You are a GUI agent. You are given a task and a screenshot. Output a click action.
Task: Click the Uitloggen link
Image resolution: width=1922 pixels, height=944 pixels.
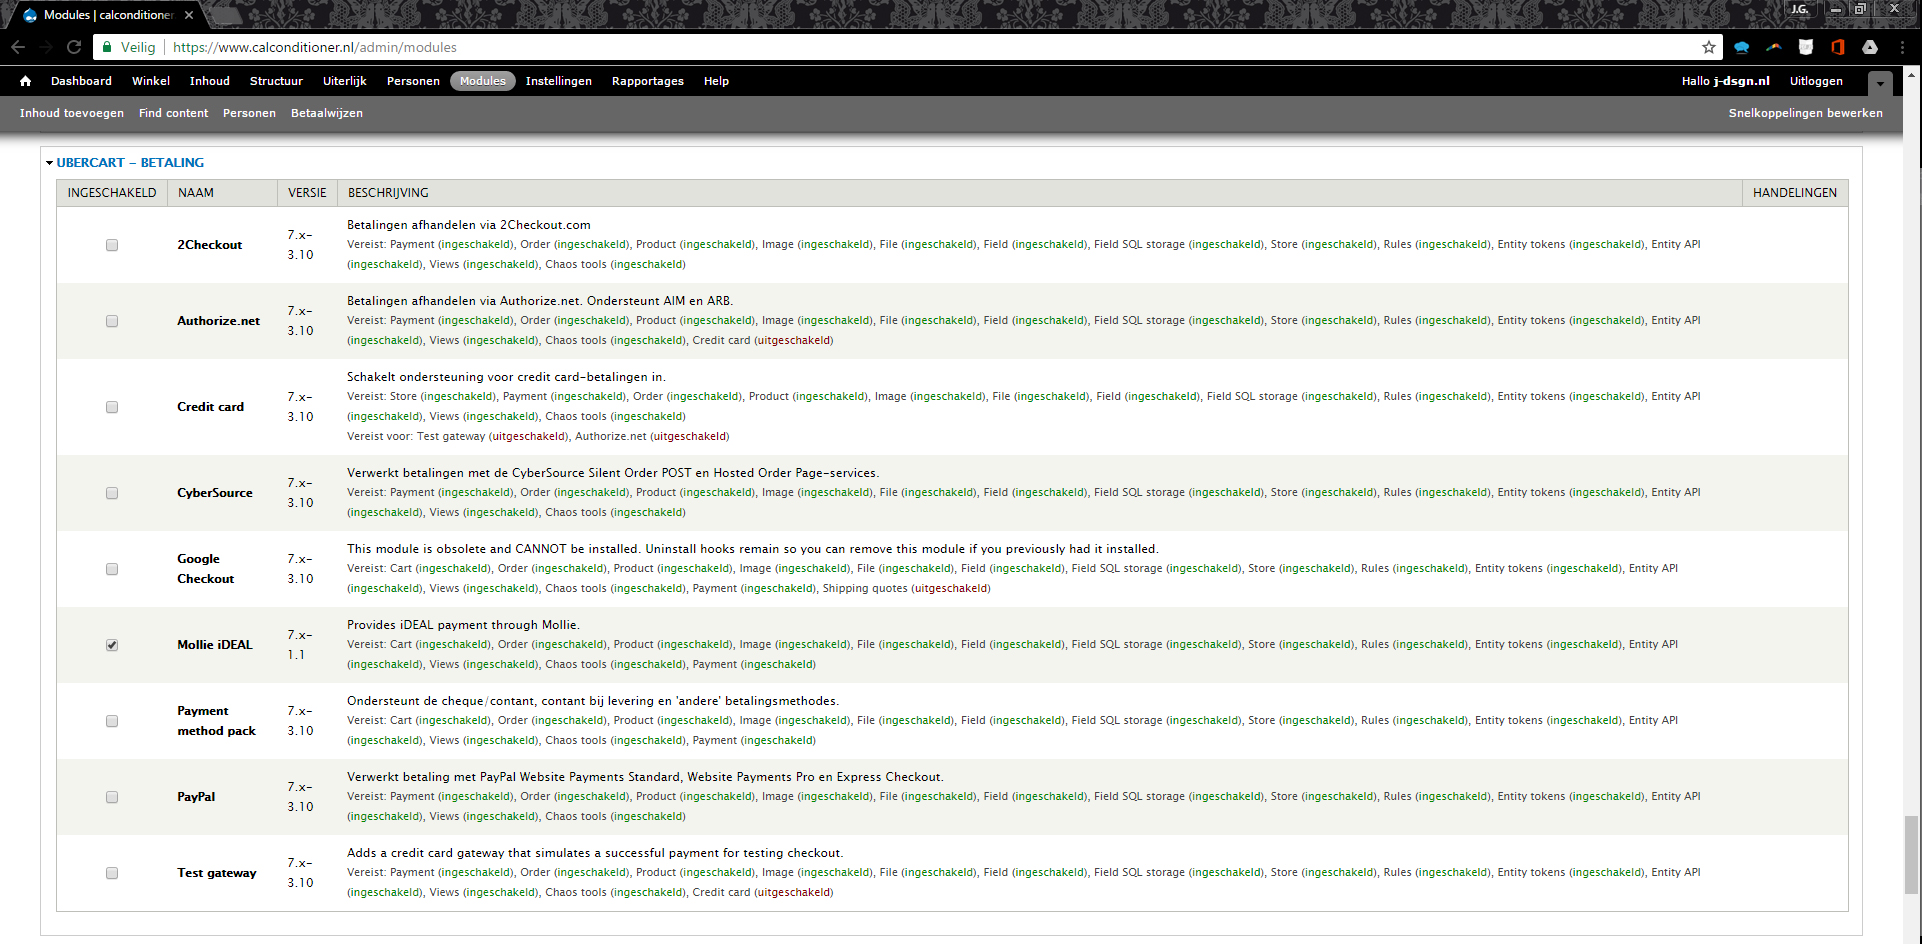tap(1816, 81)
